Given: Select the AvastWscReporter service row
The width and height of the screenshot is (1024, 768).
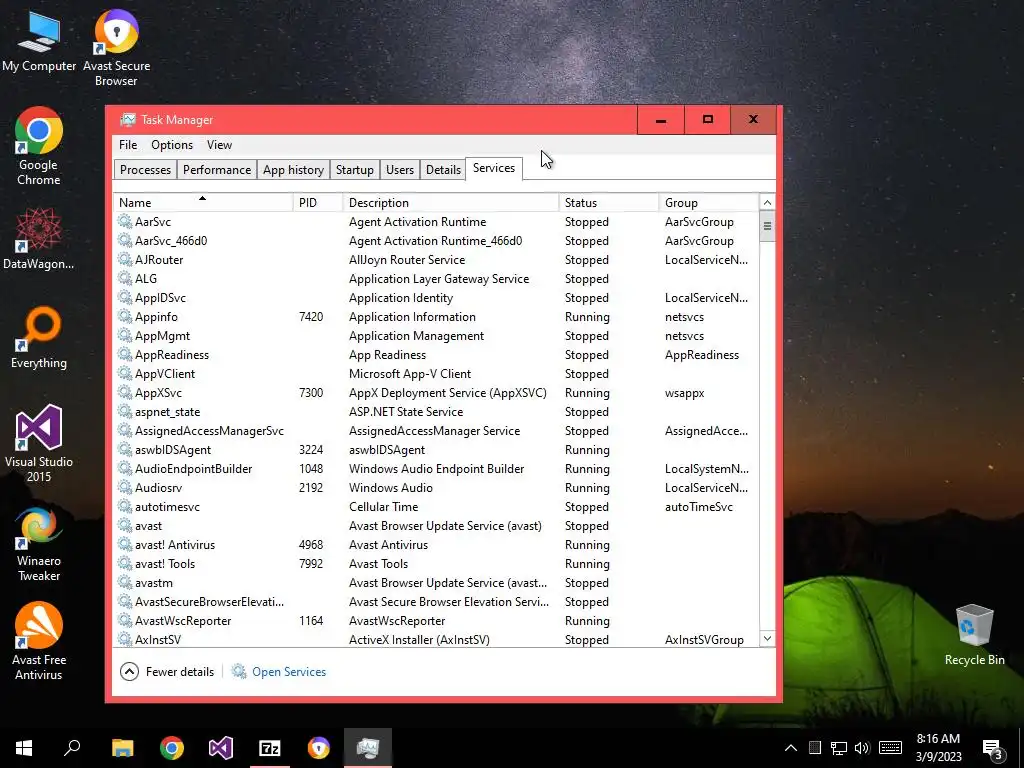Looking at the screenshot, I should click(x=436, y=620).
